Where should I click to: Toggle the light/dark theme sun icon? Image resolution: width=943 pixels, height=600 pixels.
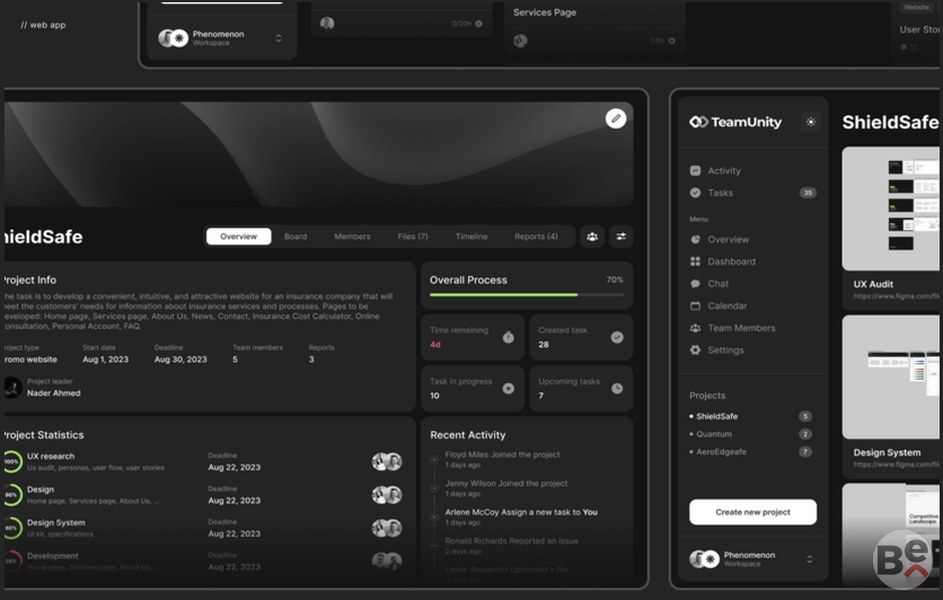point(810,122)
